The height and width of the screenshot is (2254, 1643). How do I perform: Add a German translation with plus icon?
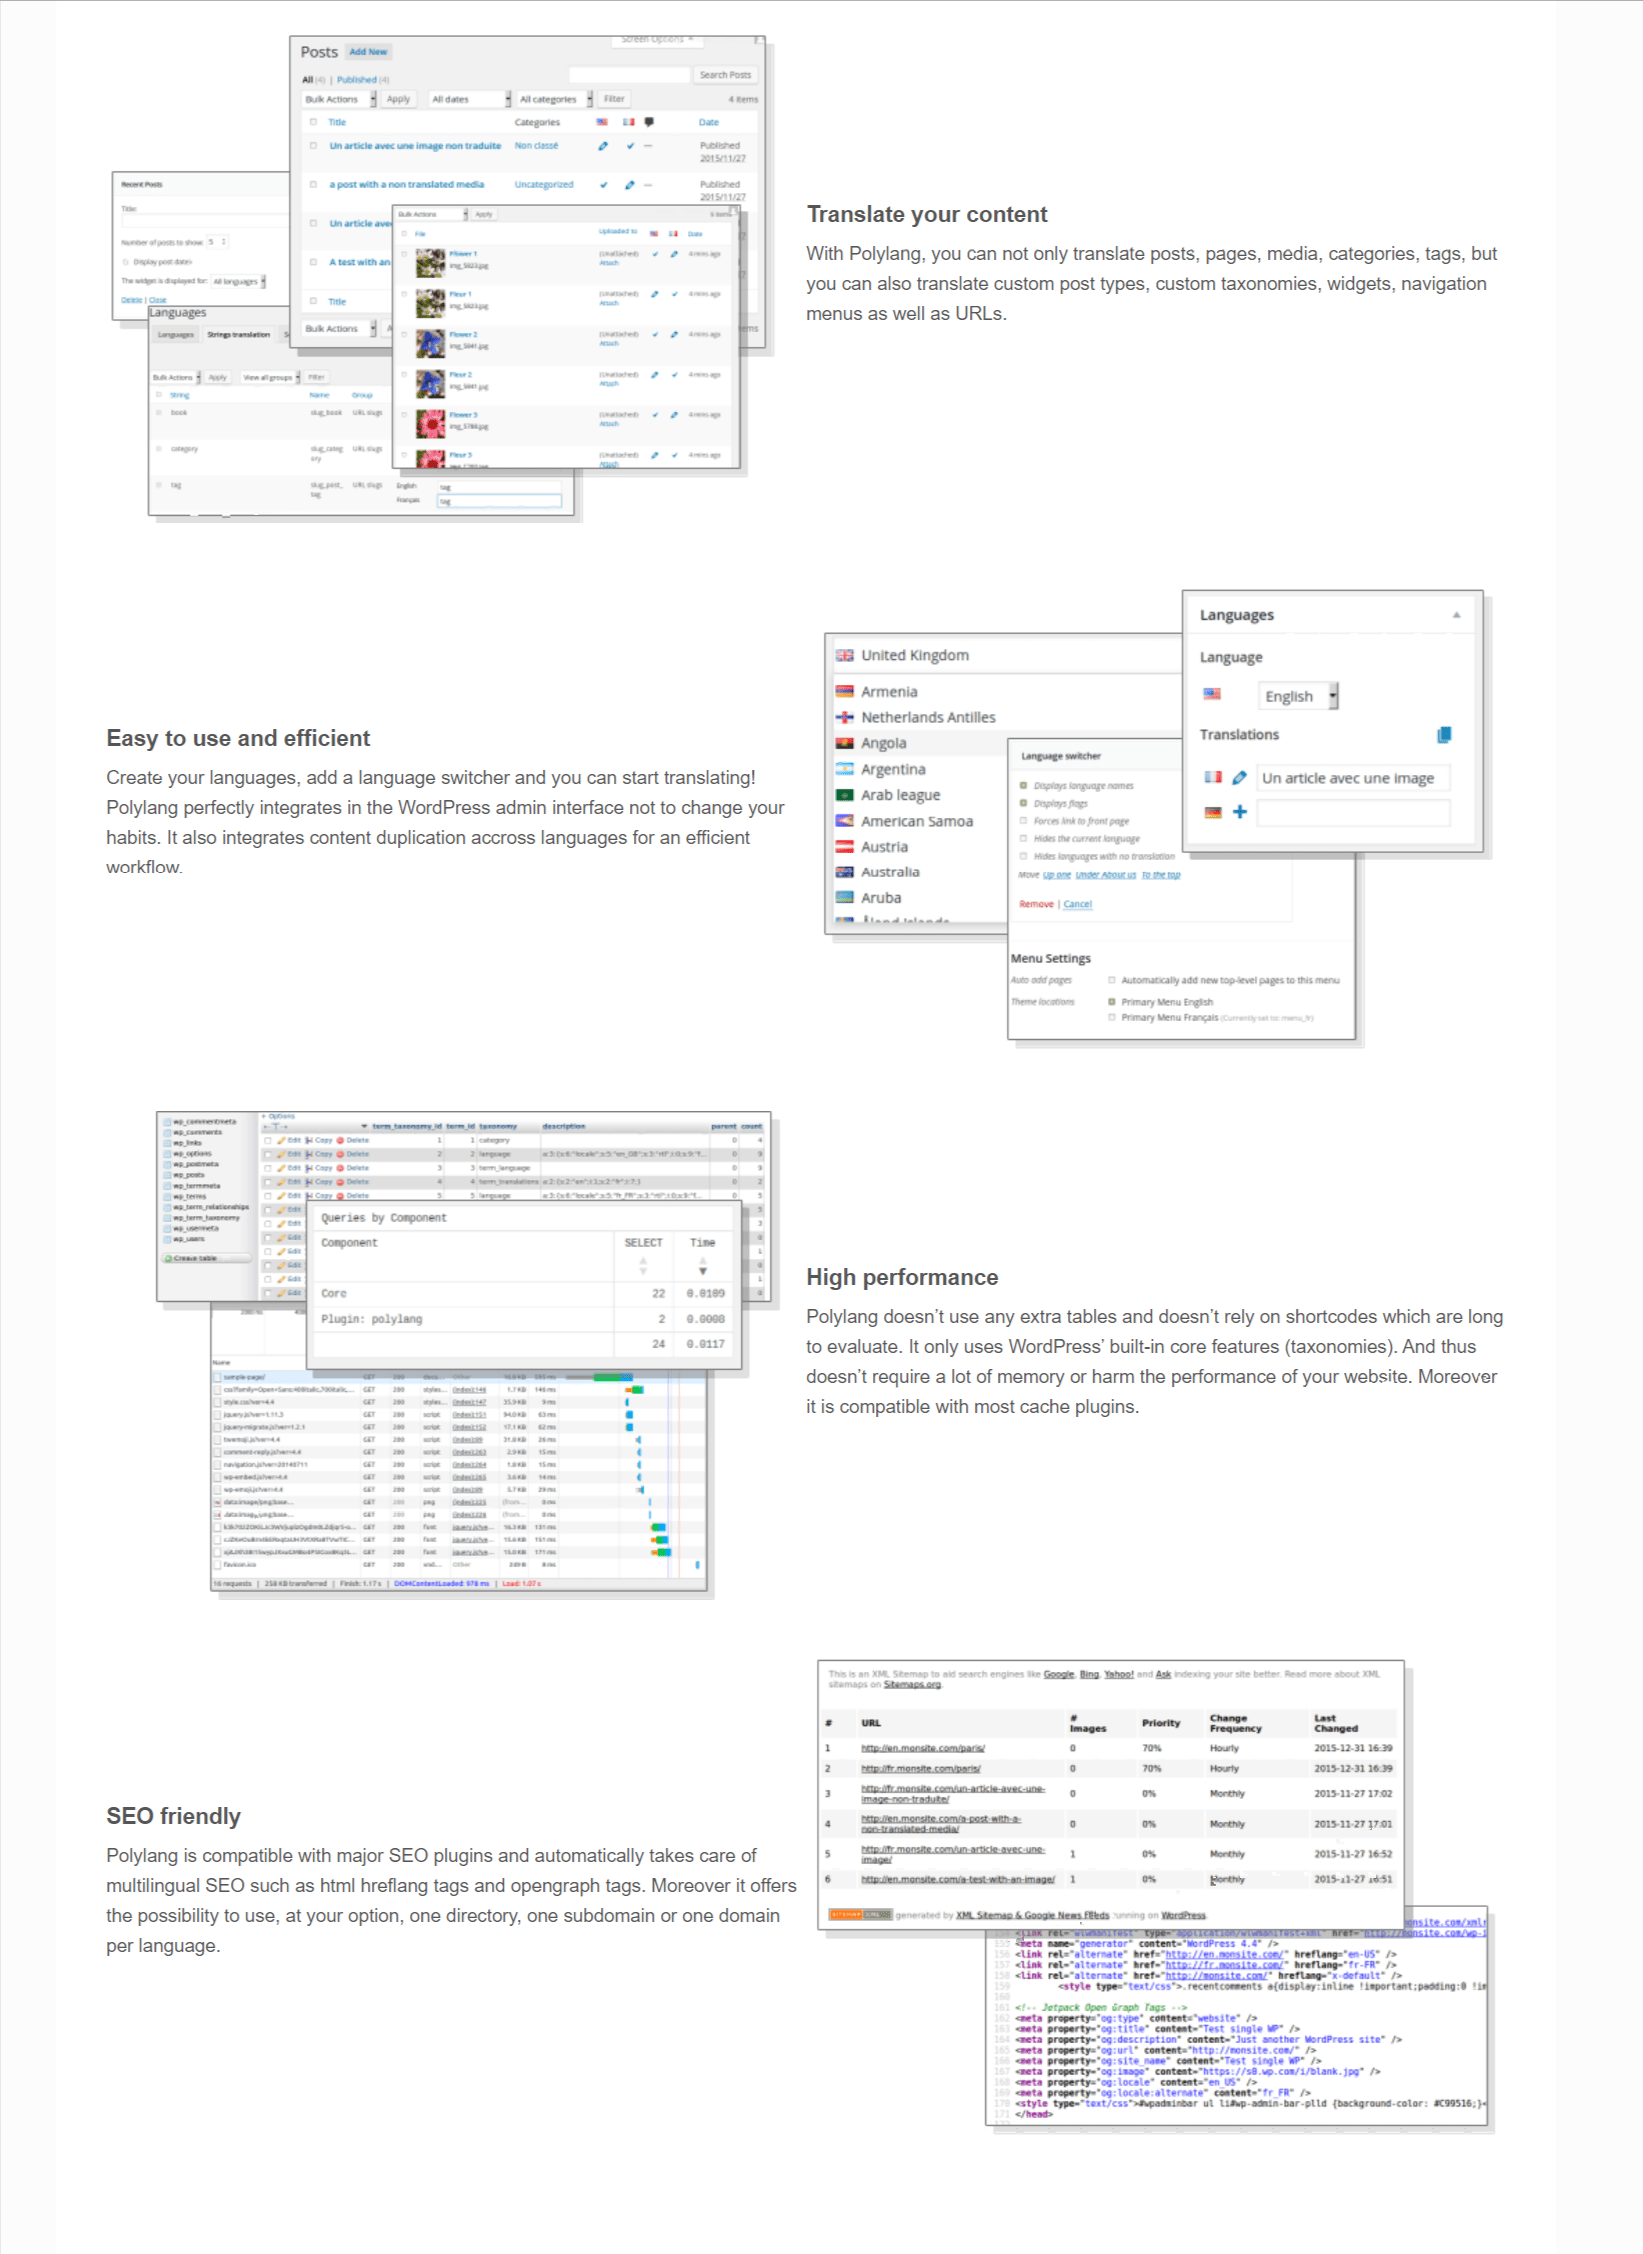click(x=1240, y=812)
